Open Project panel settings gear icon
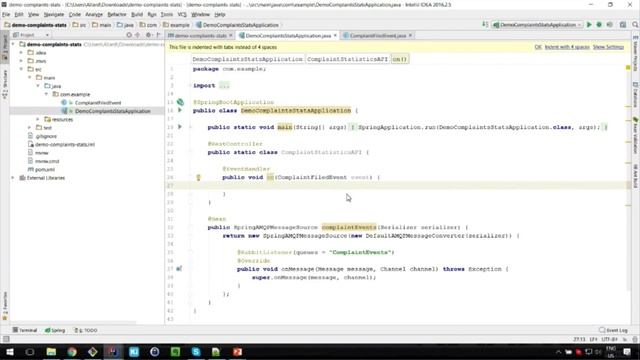 (149, 35)
